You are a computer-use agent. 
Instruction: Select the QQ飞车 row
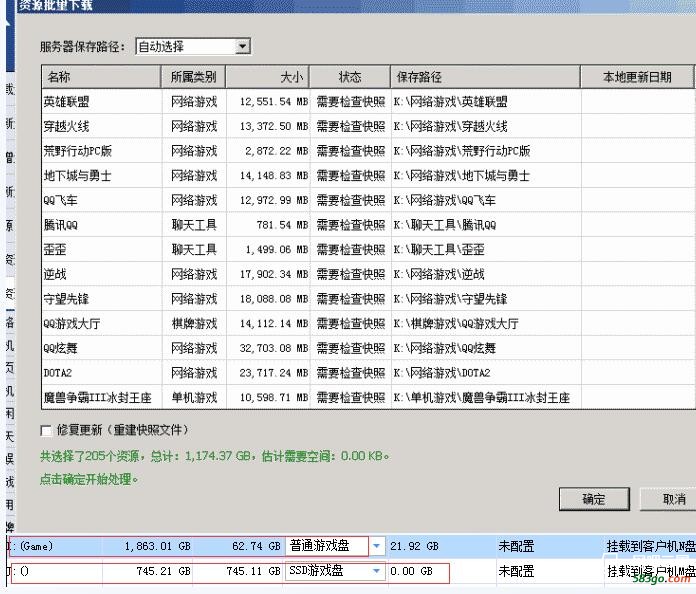click(368, 200)
